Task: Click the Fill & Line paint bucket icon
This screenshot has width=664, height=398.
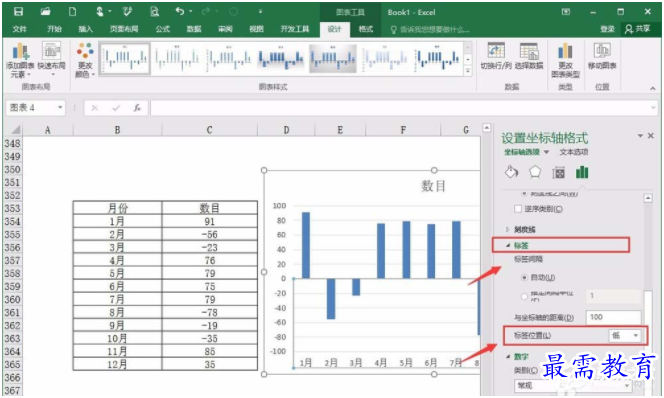Action: pyautogui.click(x=512, y=172)
